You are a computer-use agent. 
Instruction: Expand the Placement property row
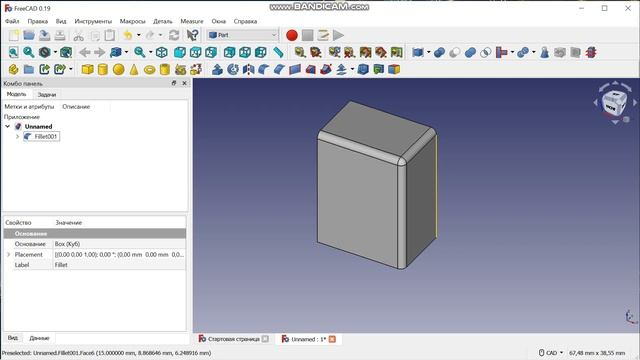(9, 254)
